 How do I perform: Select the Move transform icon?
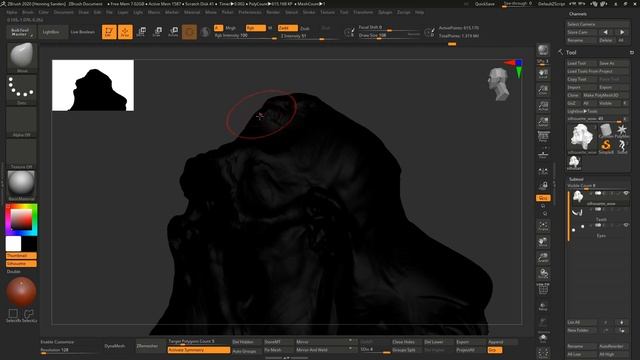tap(141, 32)
